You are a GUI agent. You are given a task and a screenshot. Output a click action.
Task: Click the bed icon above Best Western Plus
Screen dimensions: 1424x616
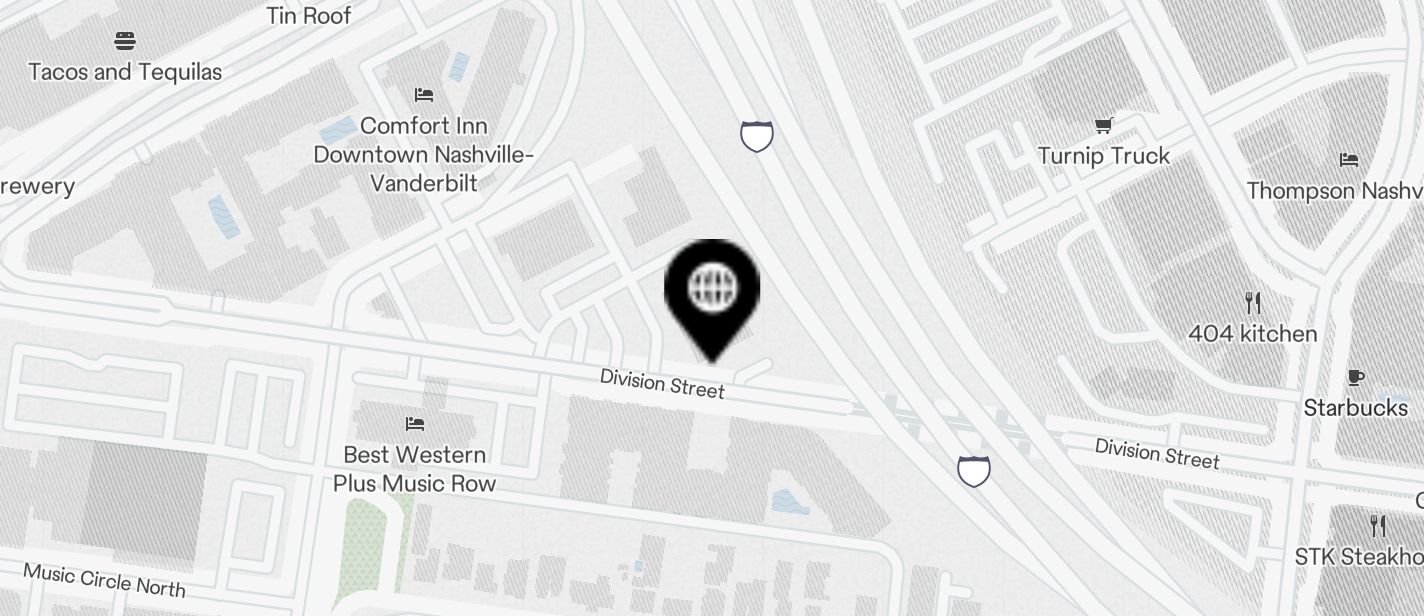[415, 424]
